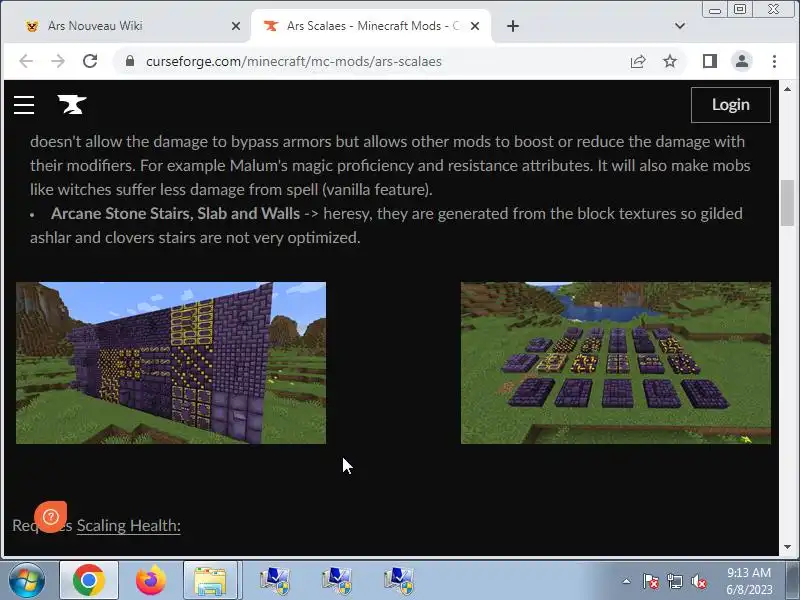
Task: Click the Login button
Action: click(731, 105)
